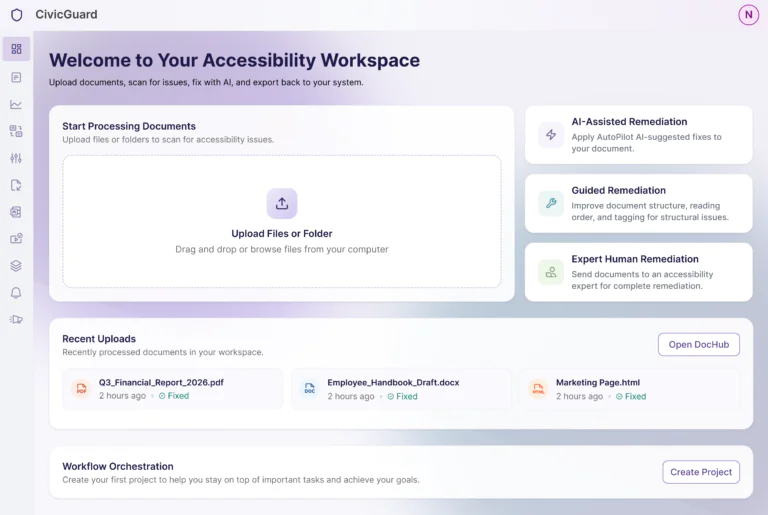Click the HTML icon for Marketing Page
Viewport: 768px width, 515px height.
[538, 389]
